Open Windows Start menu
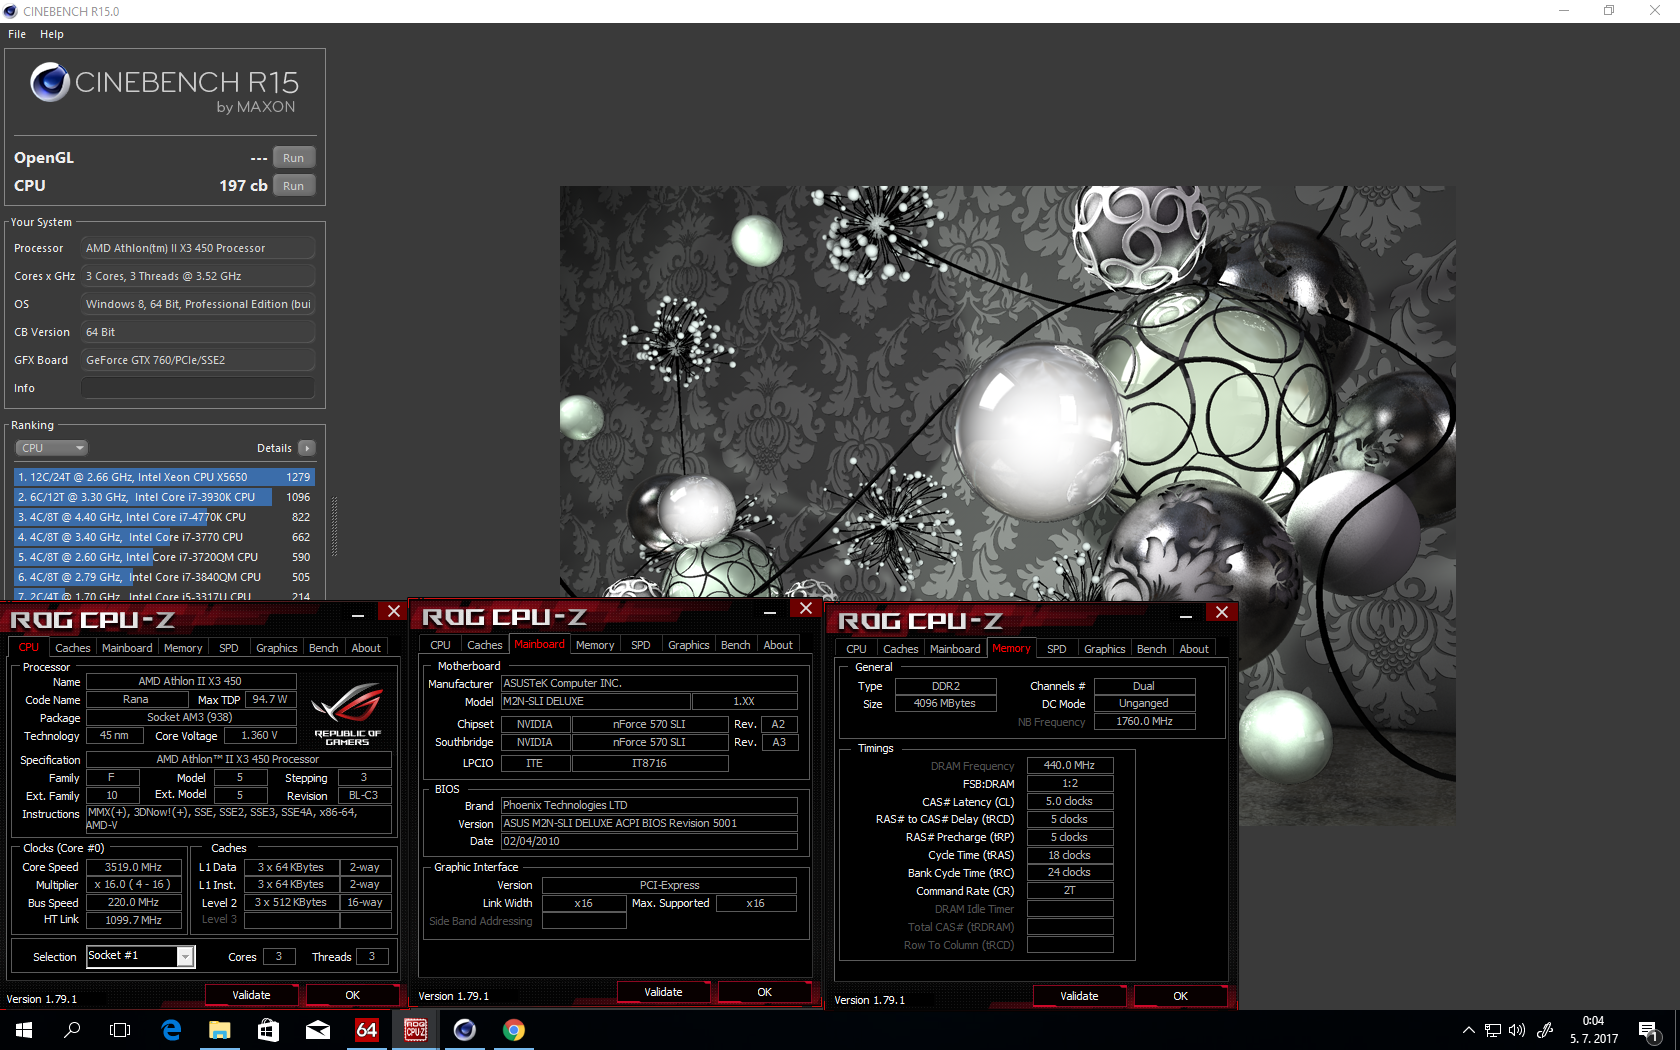This screenshot has width=1680, height=1050. (24, 1030)
